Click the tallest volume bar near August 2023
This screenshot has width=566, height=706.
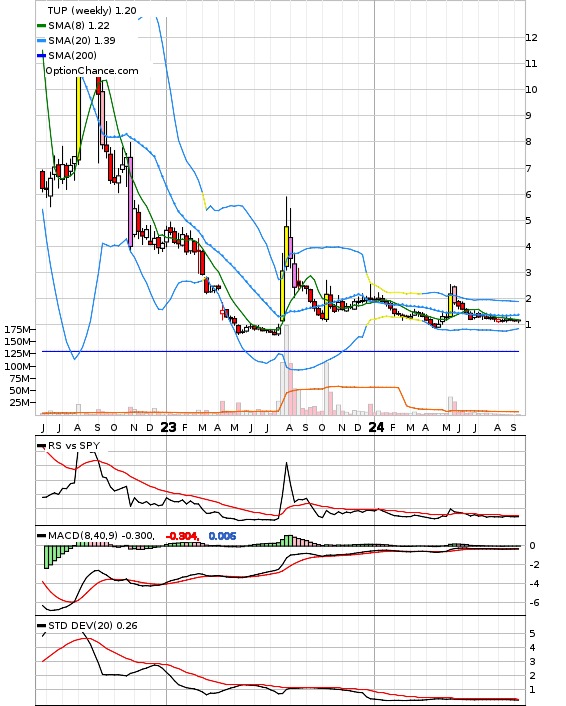[286, 368]
